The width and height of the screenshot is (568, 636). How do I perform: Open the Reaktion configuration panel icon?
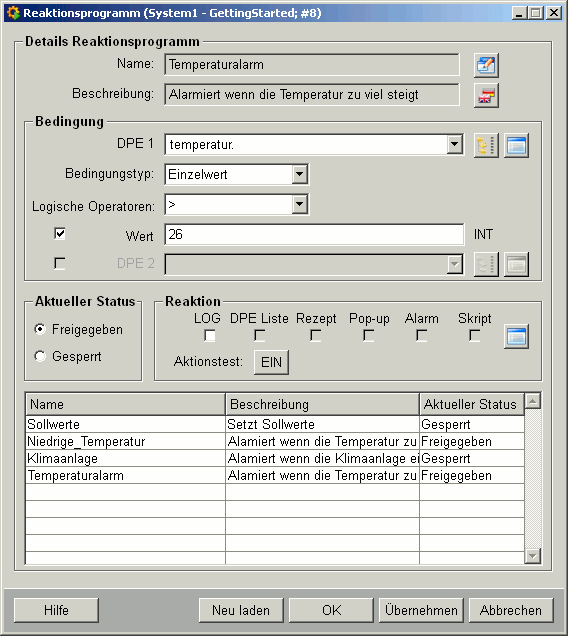point(516,336)
